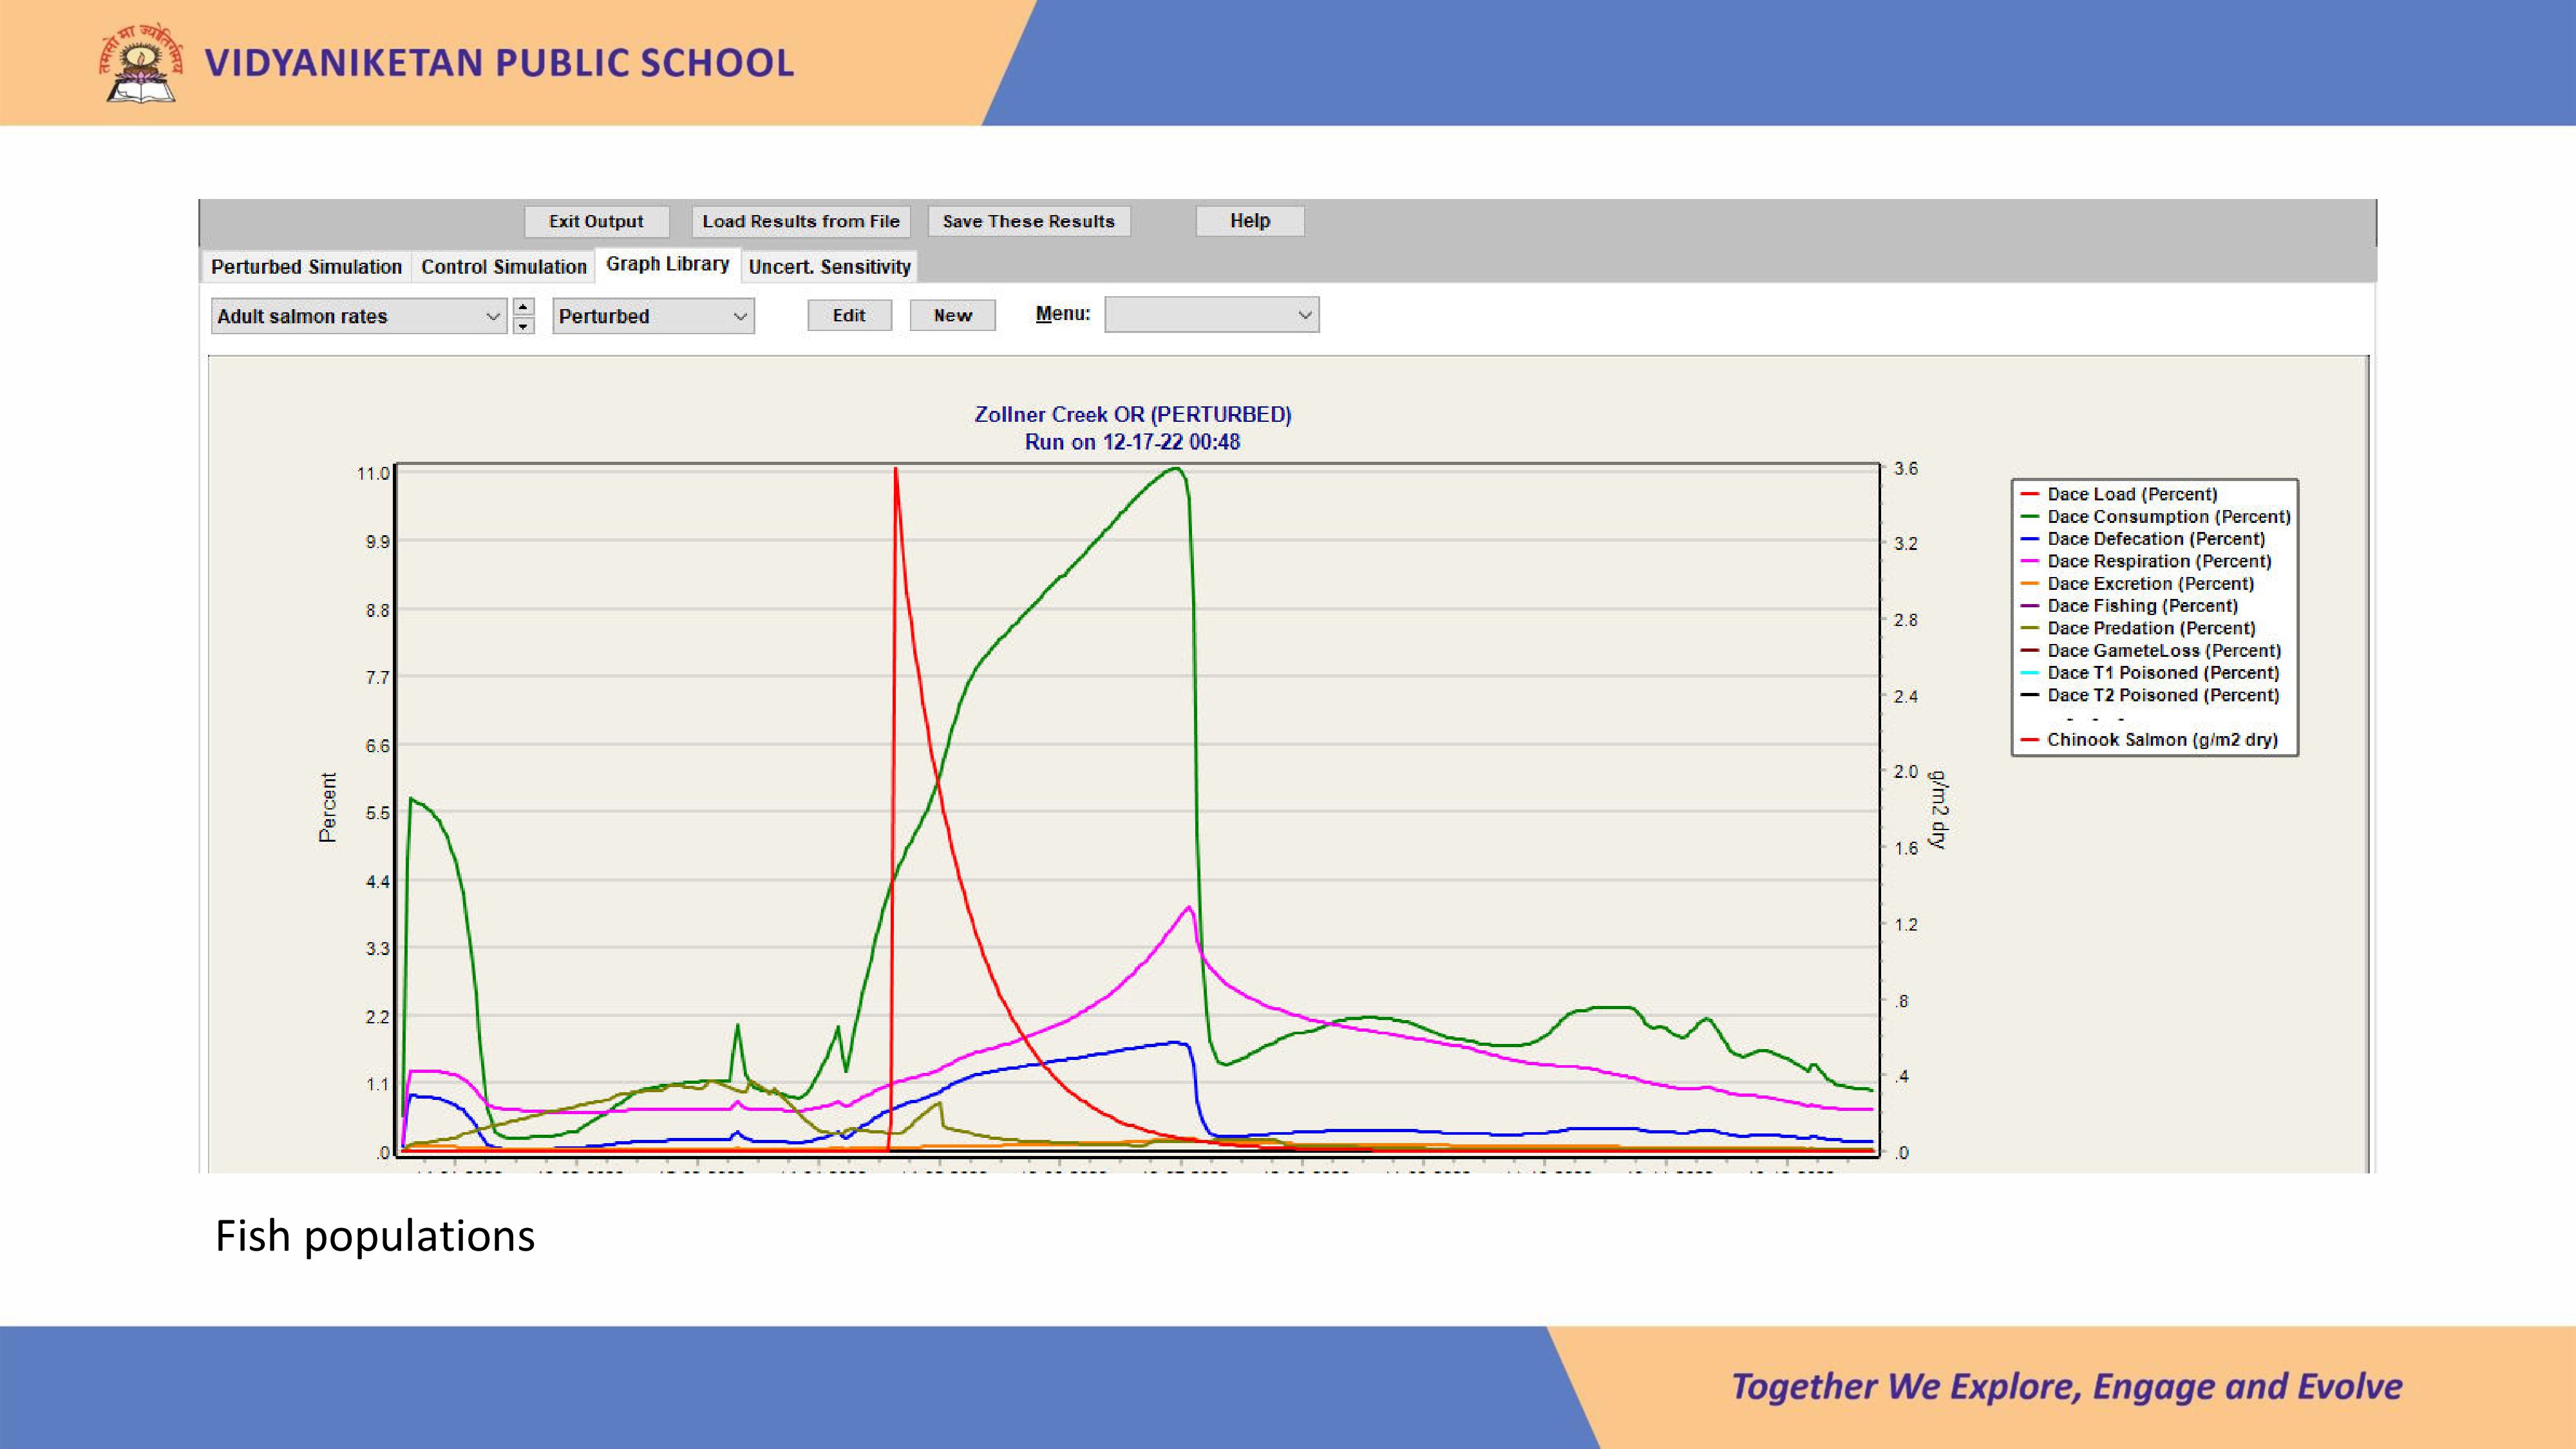Viewport: 2576px width, 1449px height.
Task: Expand the Adult salmon rates dropdown
Action: point(358,316)
